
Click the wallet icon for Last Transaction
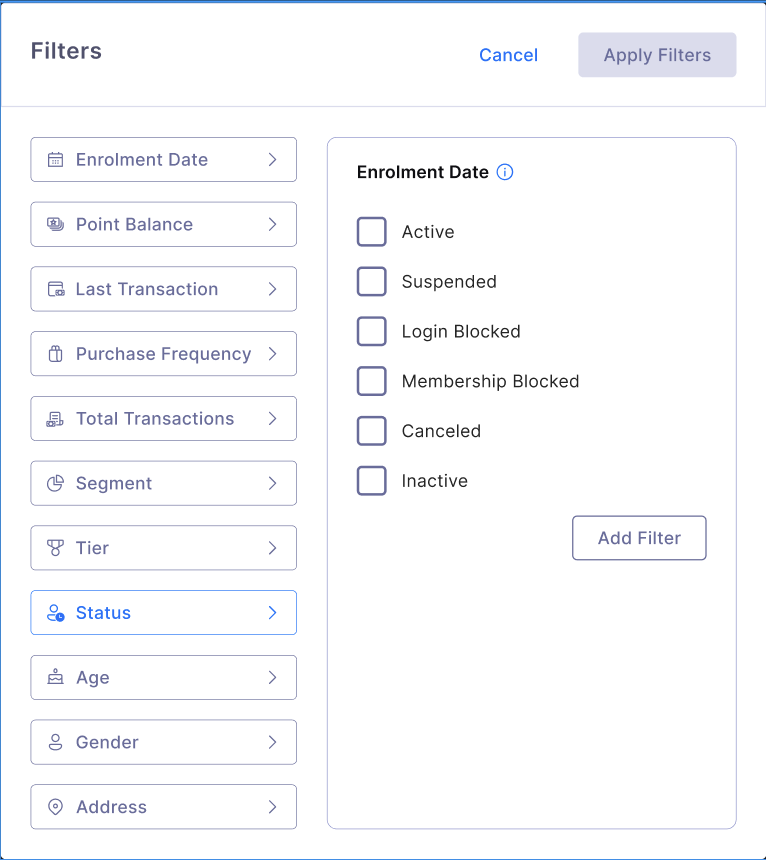(x=56, y=290)
